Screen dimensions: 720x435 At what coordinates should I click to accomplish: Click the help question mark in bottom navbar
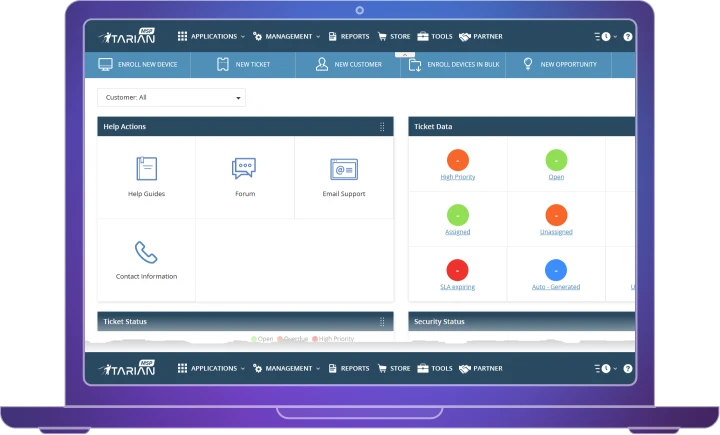[628, 368]
